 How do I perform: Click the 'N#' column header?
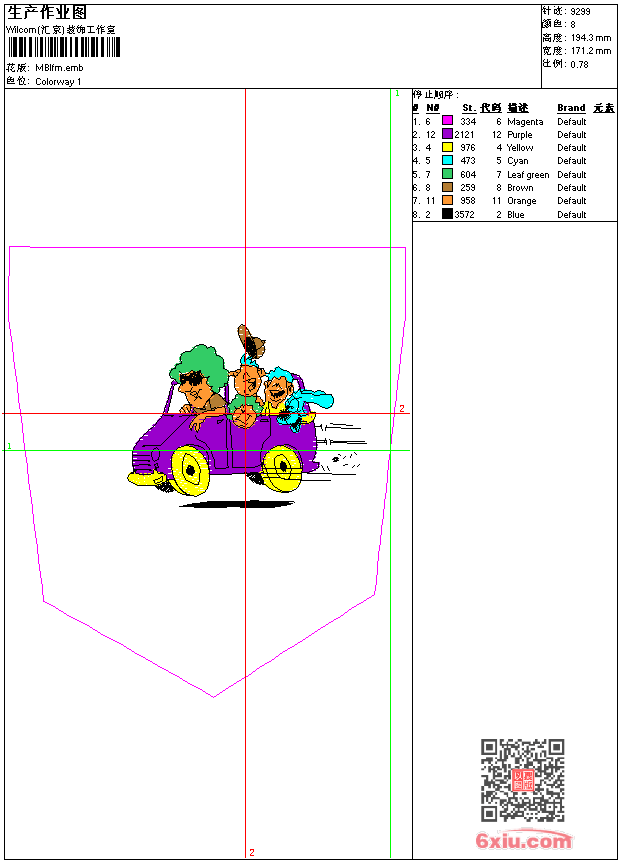tap(432, 108)
